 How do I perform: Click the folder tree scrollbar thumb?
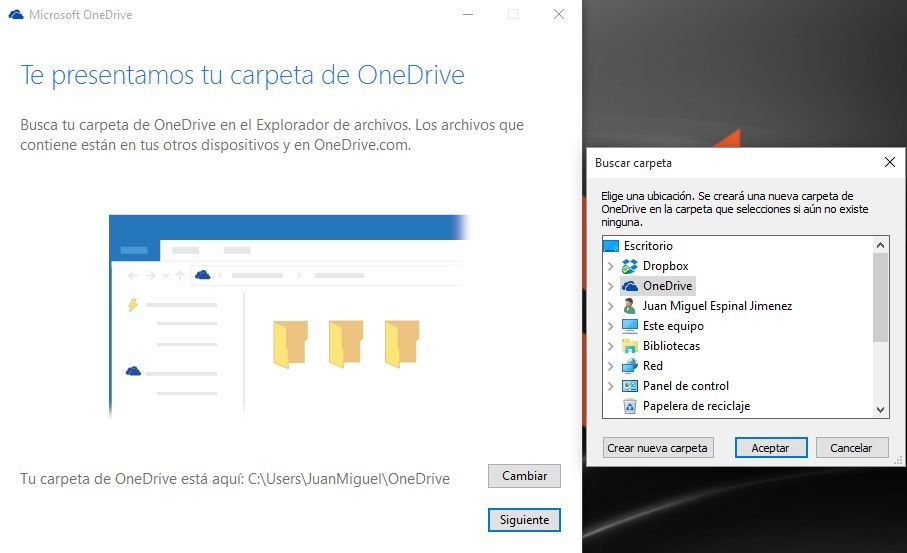pyautogui.click(x=880, y=297)
